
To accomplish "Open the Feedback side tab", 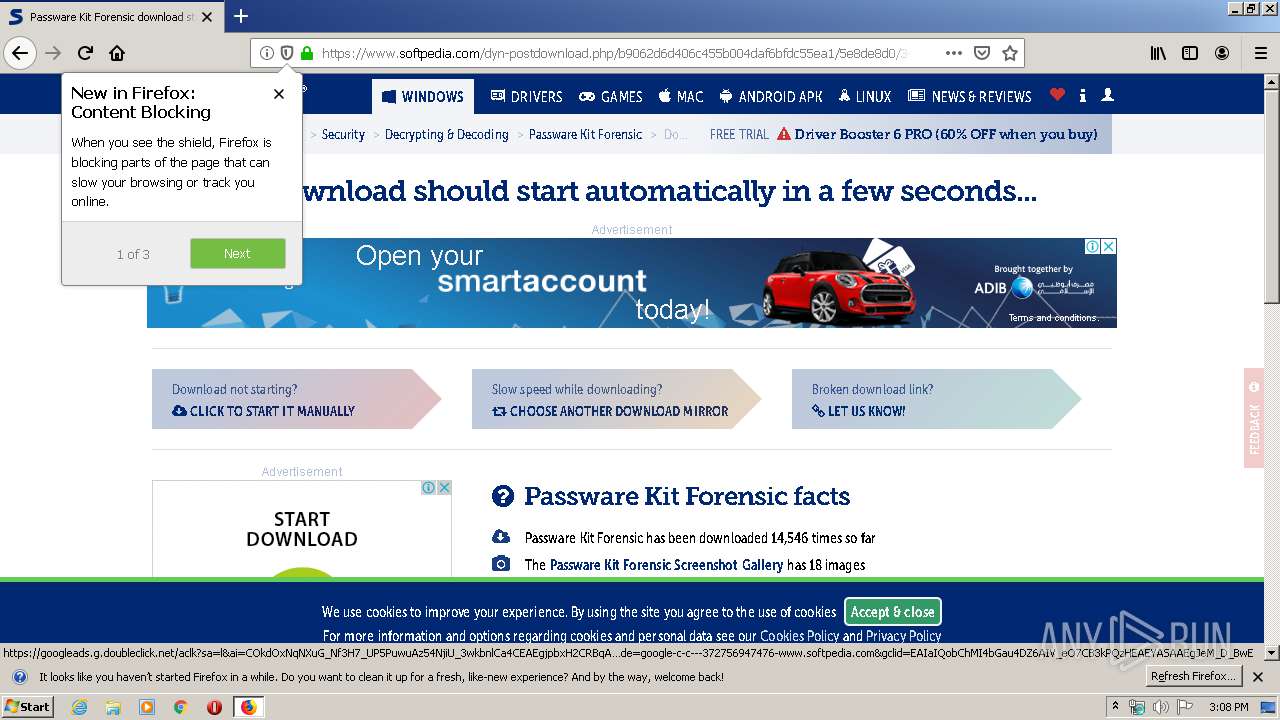I will tap(1254, 418).
